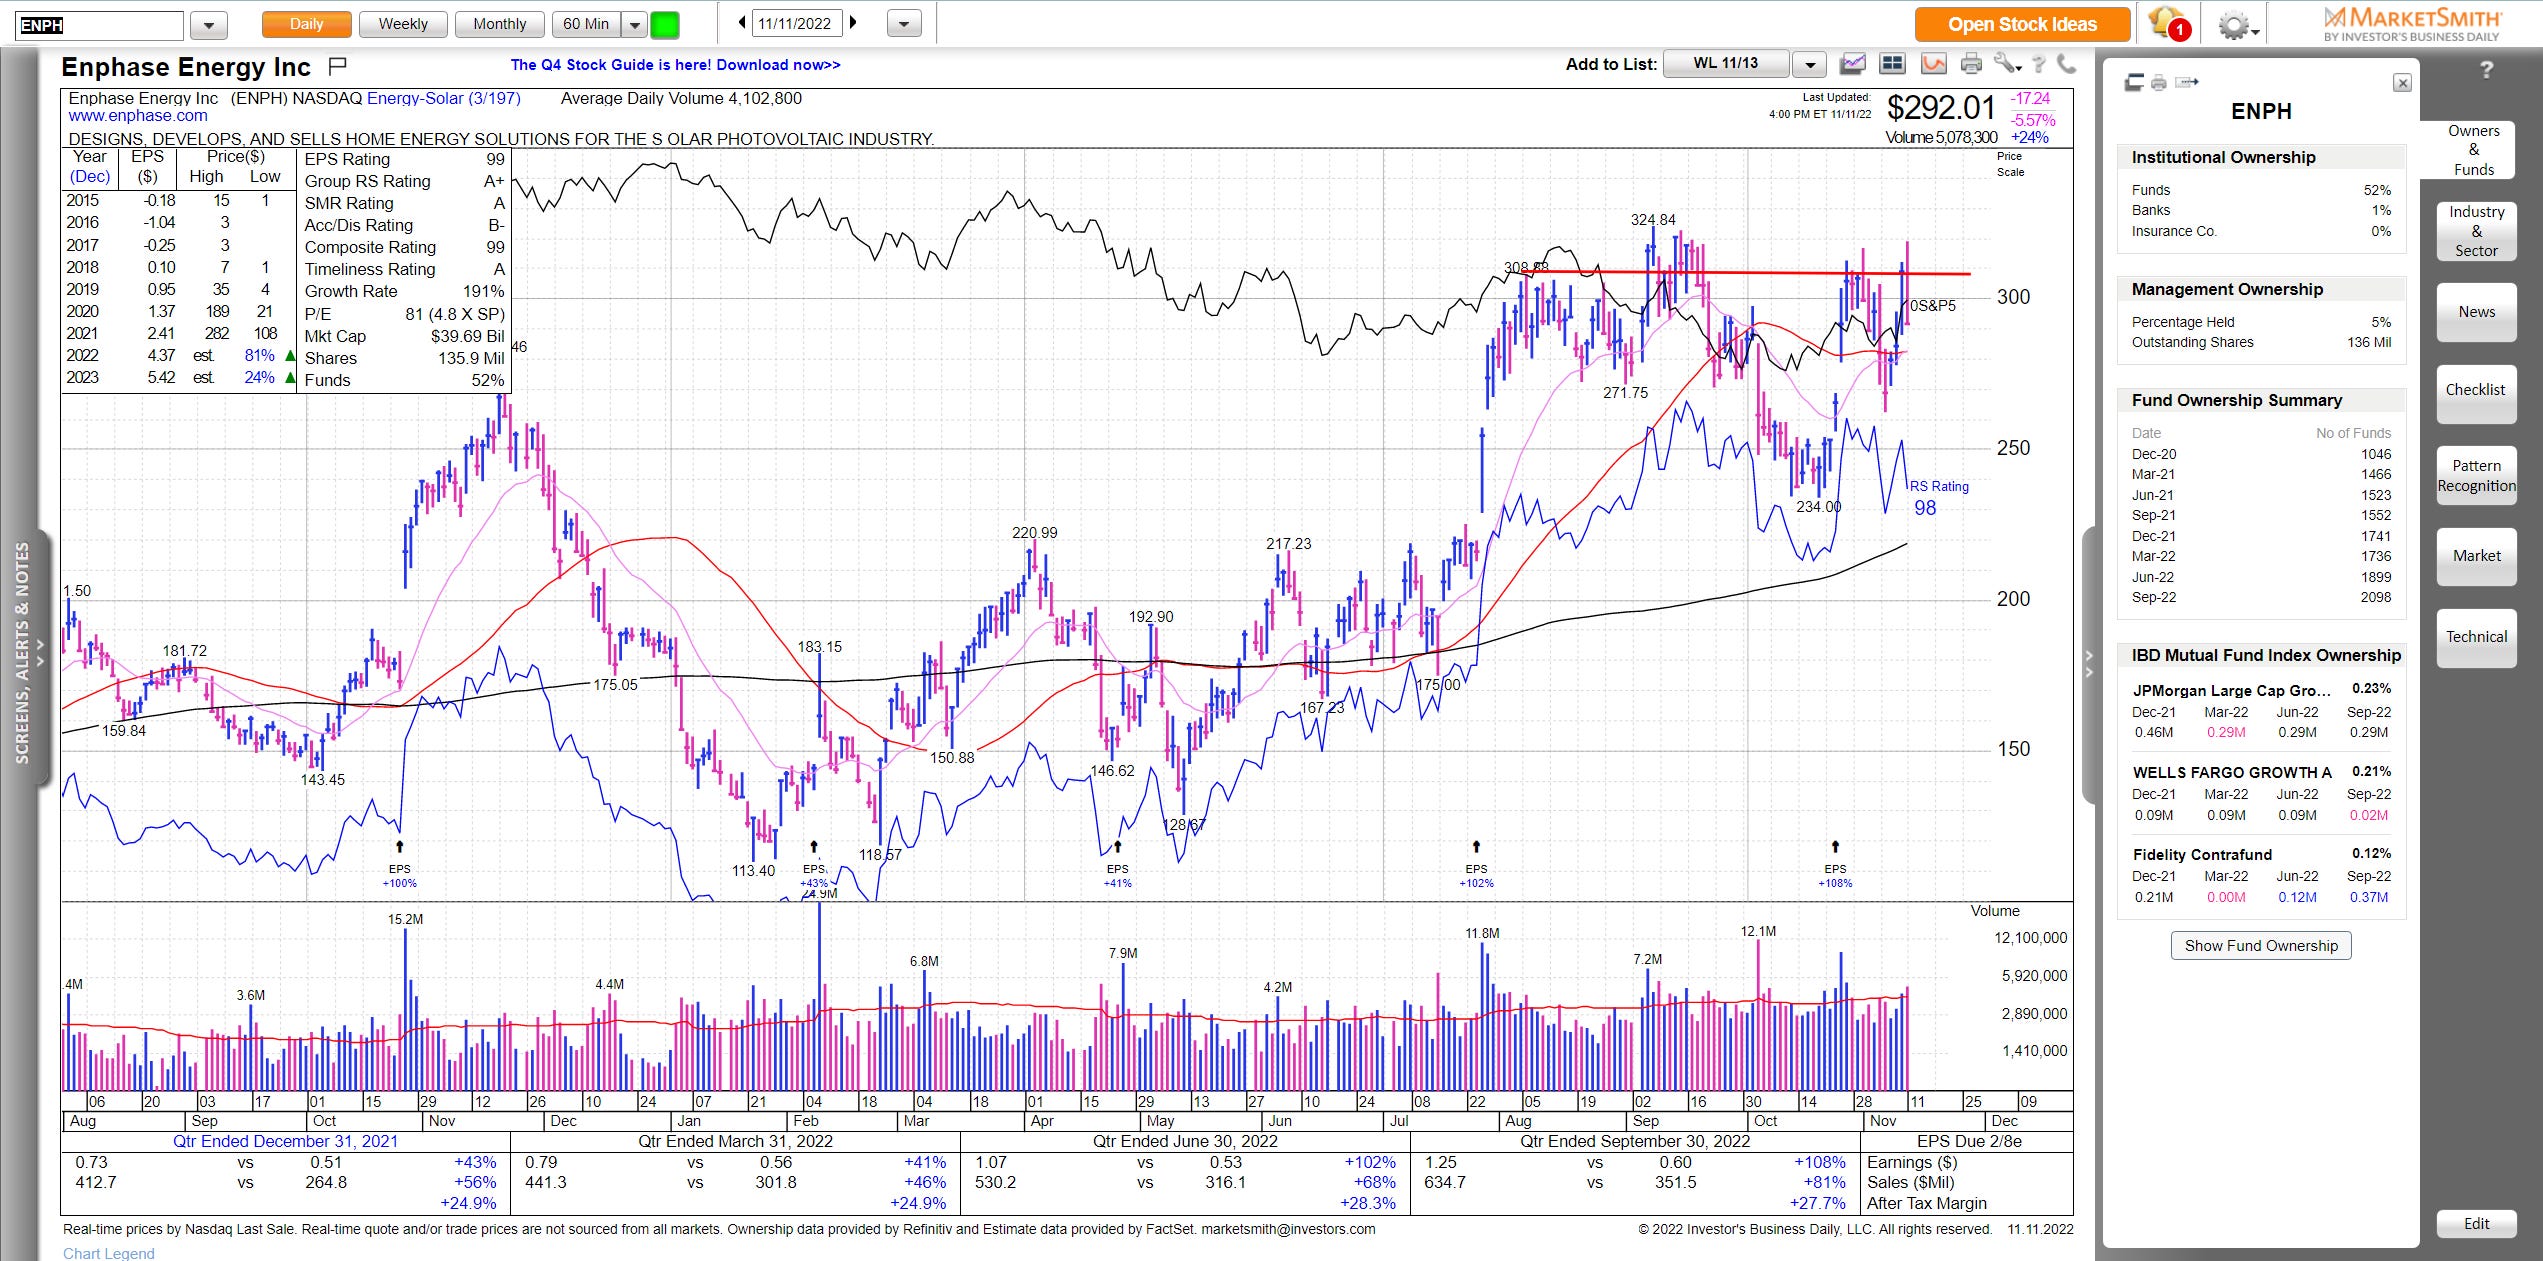Click the (Dec) fiscal year link
This screenshot has width=2543, height=1261.
(x=90, y=177)
